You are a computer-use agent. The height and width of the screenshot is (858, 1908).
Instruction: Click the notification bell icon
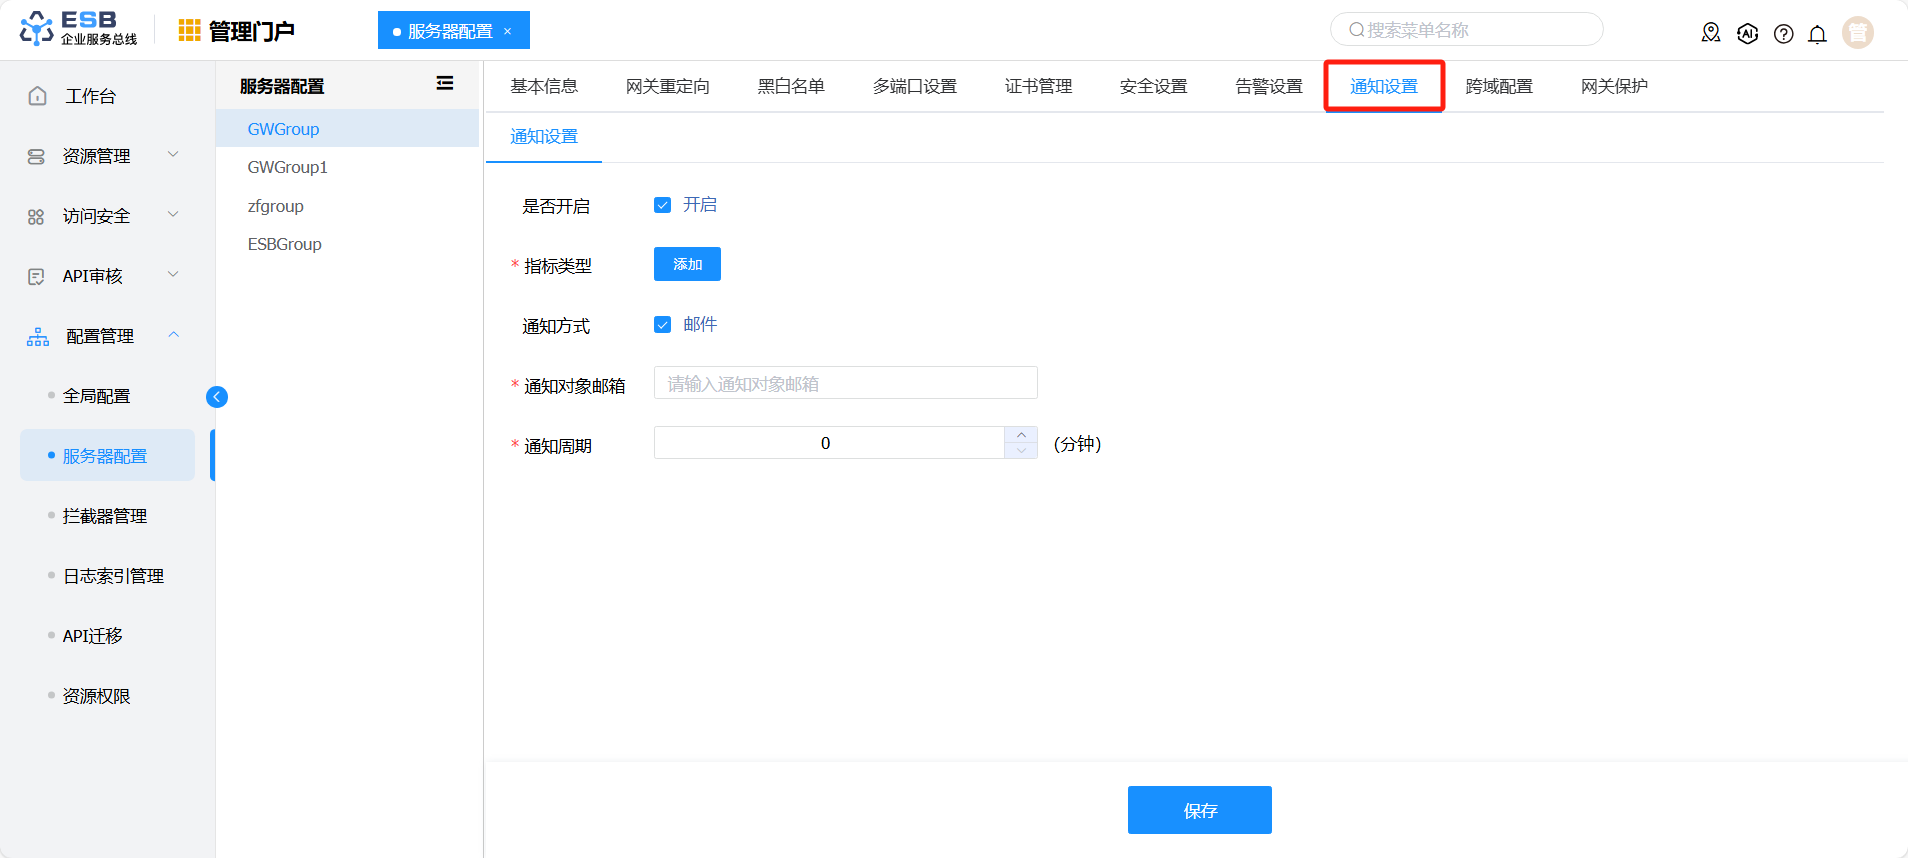click(x=1817, y=34)
